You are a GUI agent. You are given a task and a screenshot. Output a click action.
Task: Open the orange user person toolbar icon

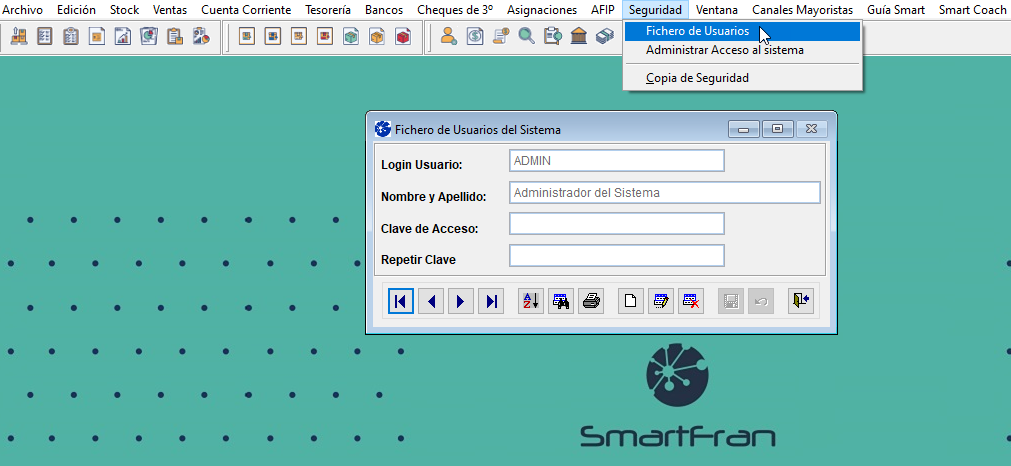pyautogui.click(x=449, y=37)
